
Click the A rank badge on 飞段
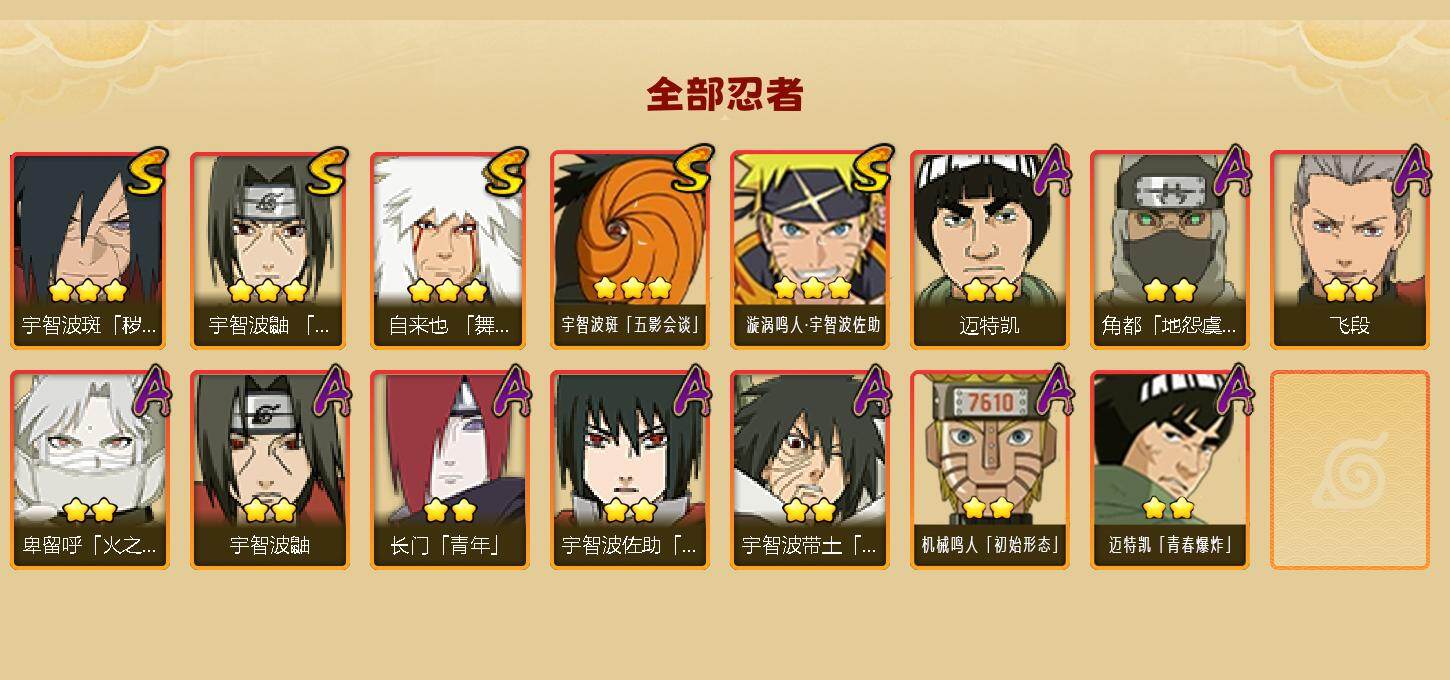tap(1412, 171)
